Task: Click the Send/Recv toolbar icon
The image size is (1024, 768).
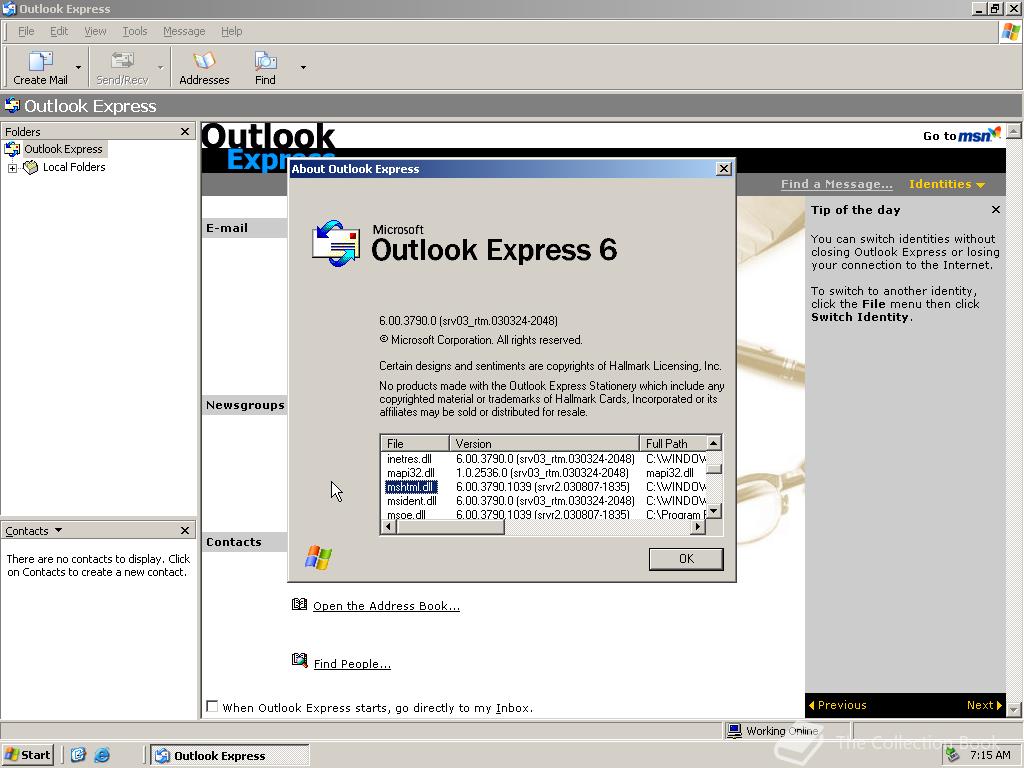Action: click(122, 67)
